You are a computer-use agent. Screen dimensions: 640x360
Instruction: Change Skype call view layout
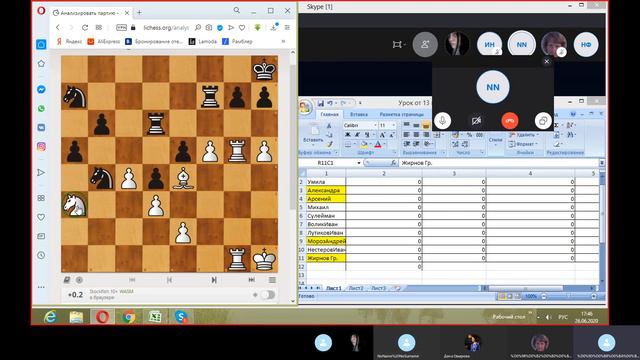398,44
